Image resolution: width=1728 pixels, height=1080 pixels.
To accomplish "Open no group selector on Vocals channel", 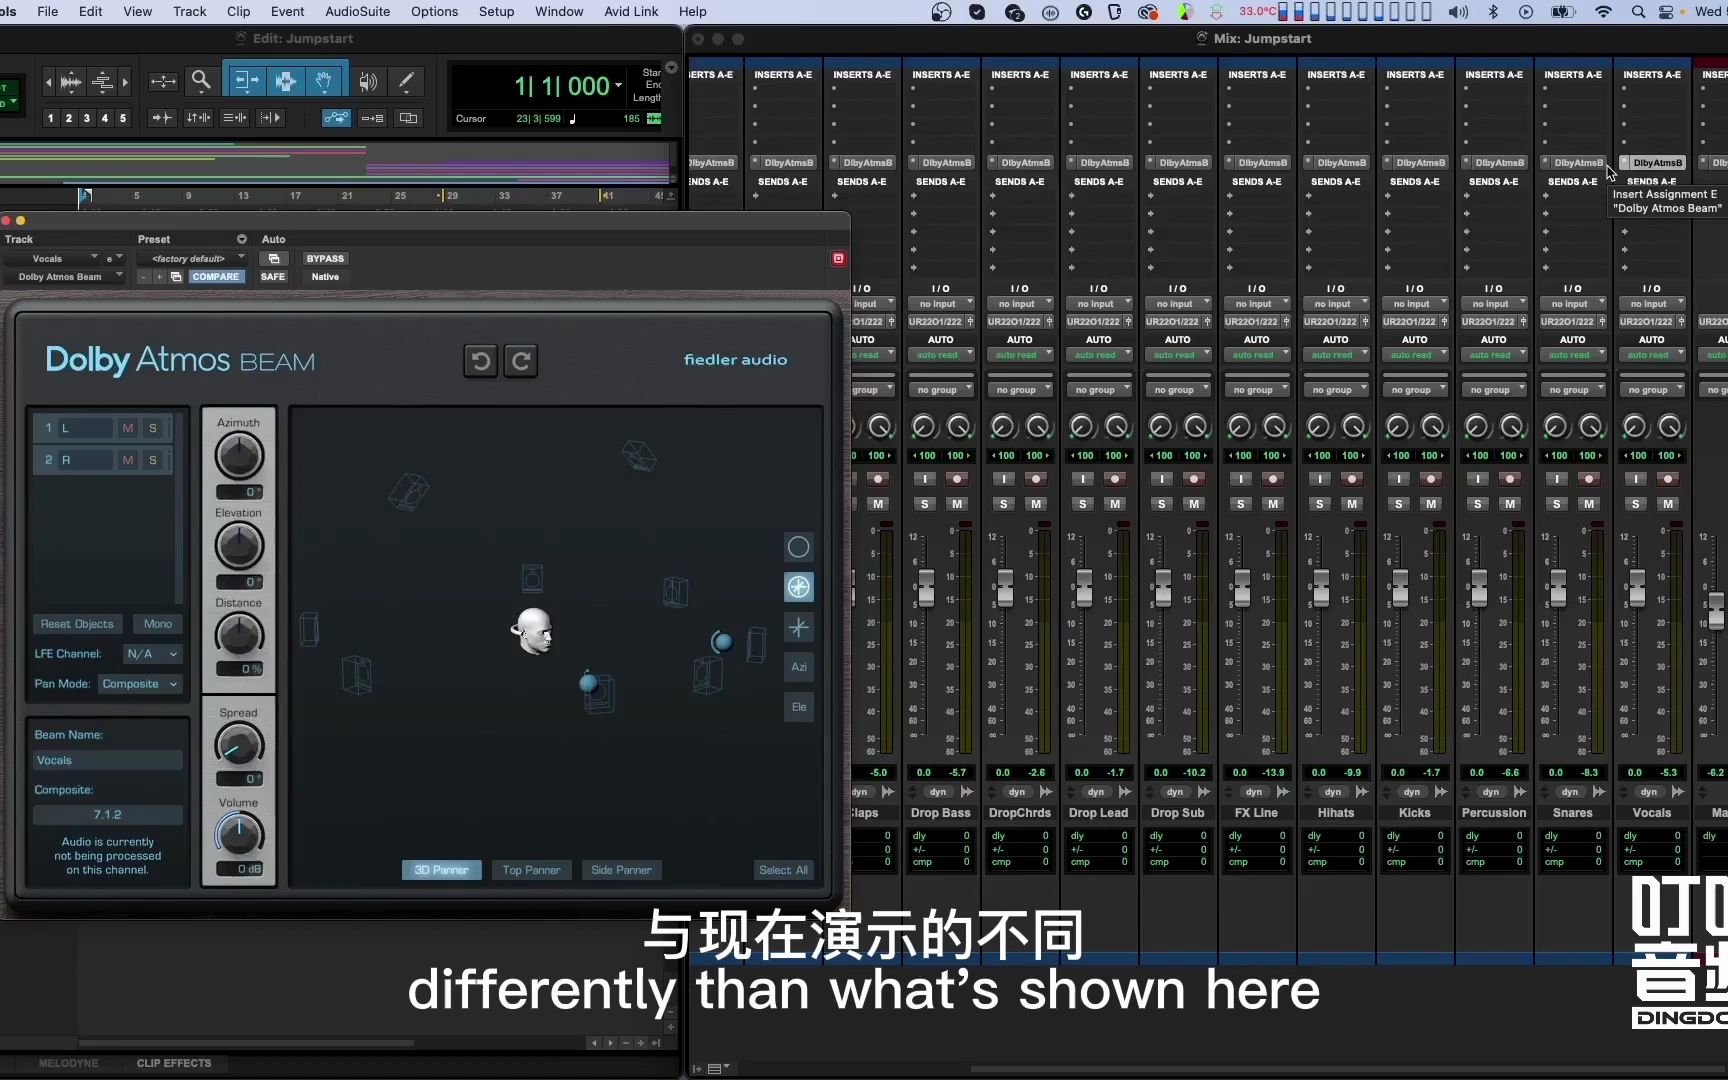I will tap(1654, 390).
